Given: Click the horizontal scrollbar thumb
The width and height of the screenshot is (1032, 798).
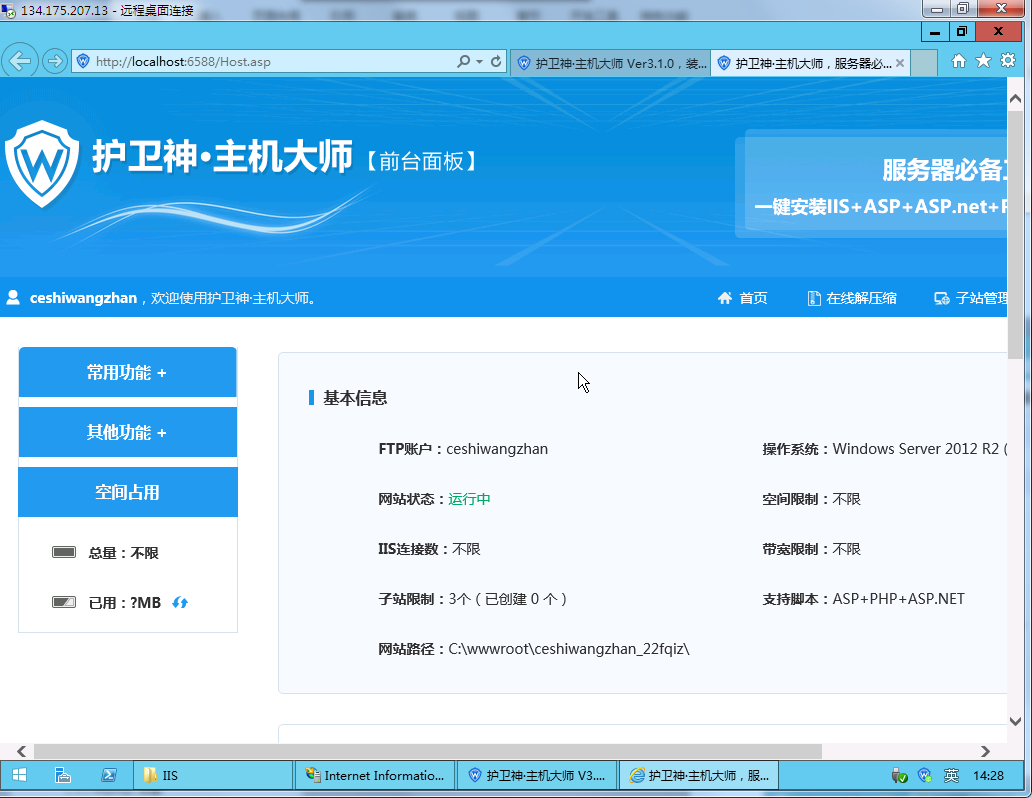Looking at the screenshot, I should point(428,751).
